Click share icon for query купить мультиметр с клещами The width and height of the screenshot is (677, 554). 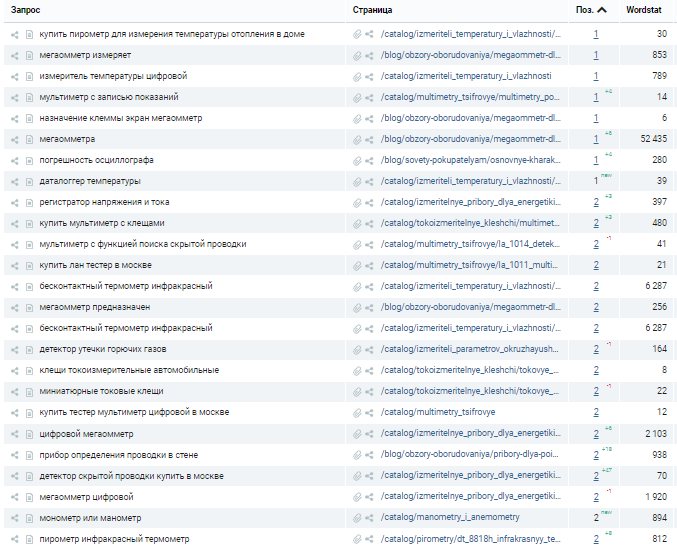(x=15, y=224)
